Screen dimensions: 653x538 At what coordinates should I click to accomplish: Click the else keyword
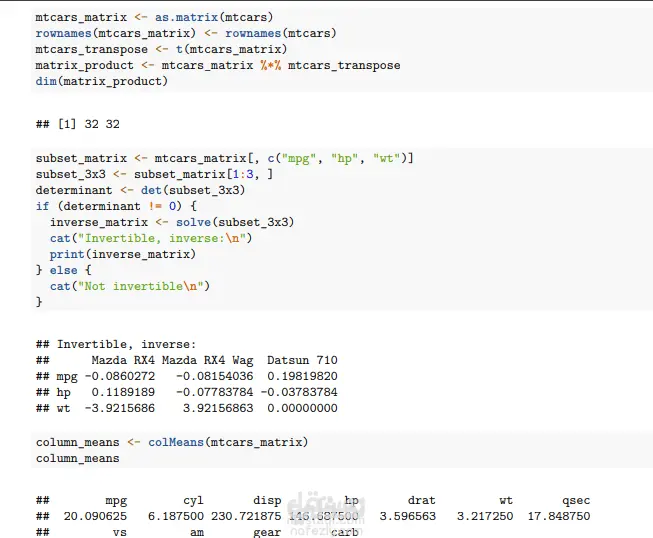(x=64, y=270)
